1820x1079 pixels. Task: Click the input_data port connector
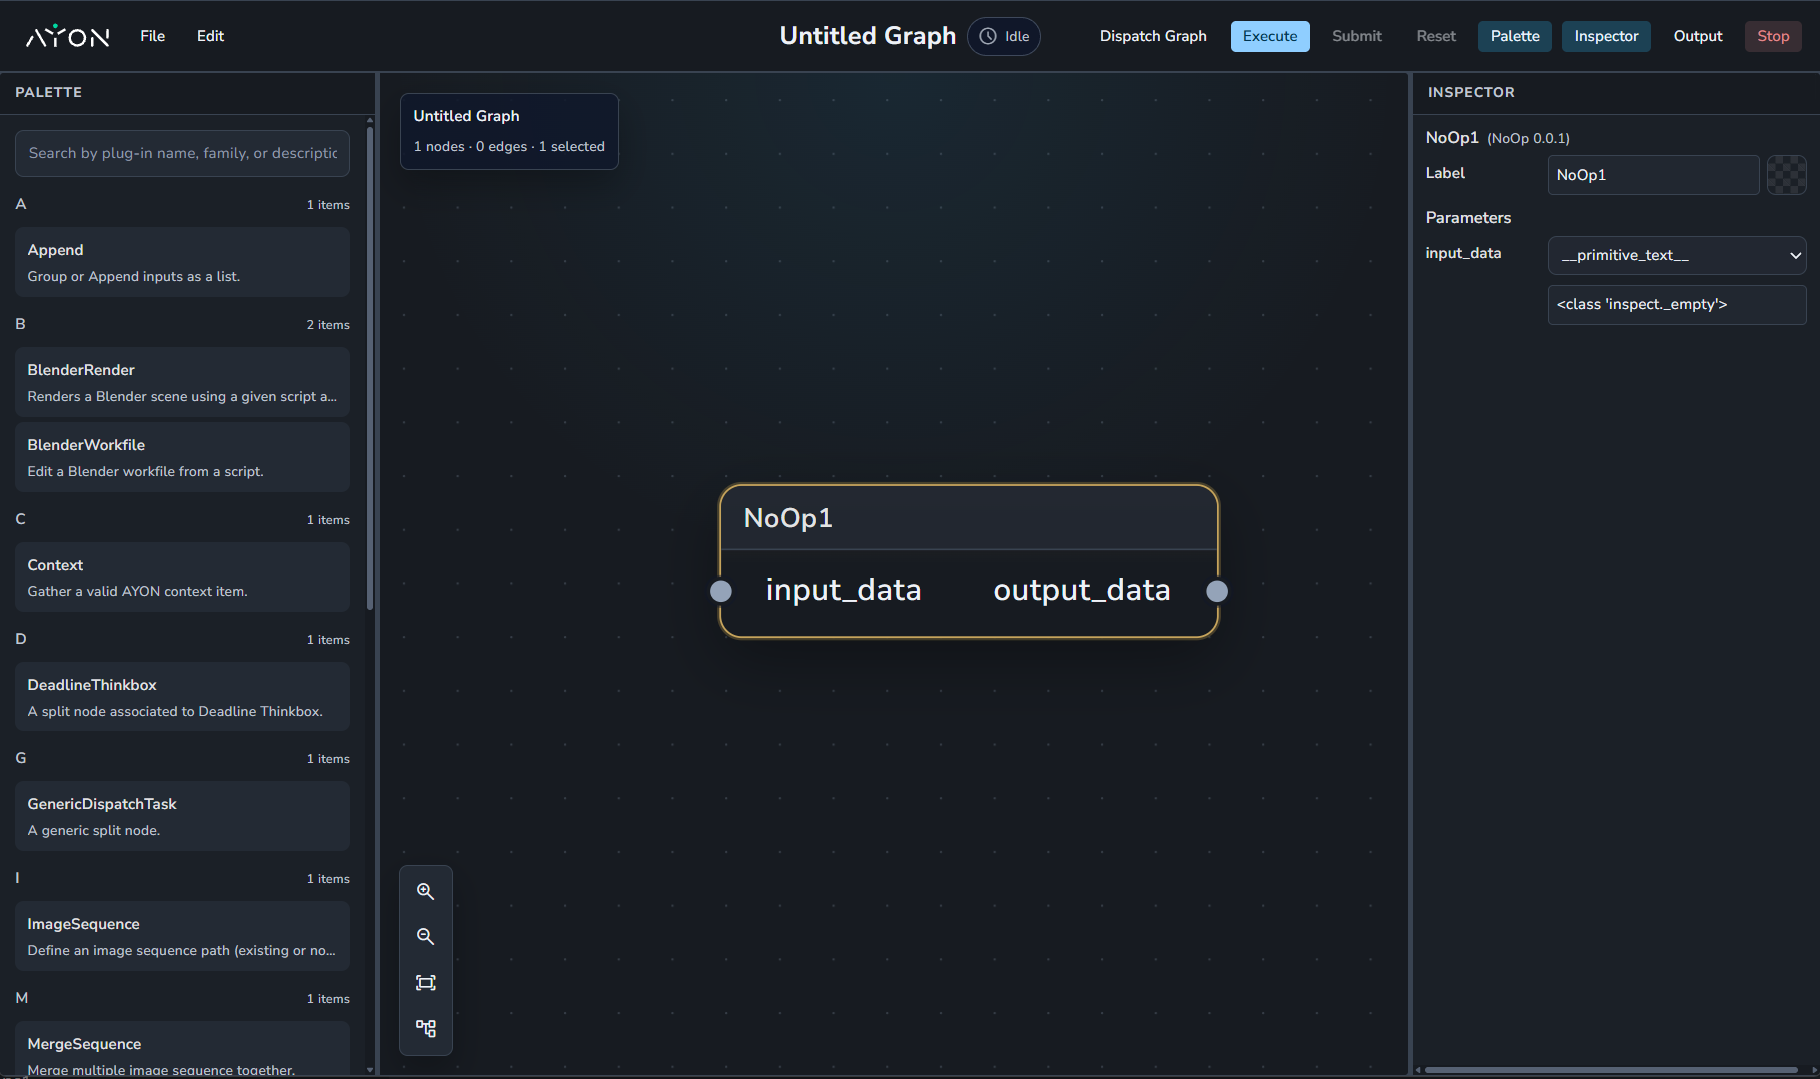(x=721, y=591)
